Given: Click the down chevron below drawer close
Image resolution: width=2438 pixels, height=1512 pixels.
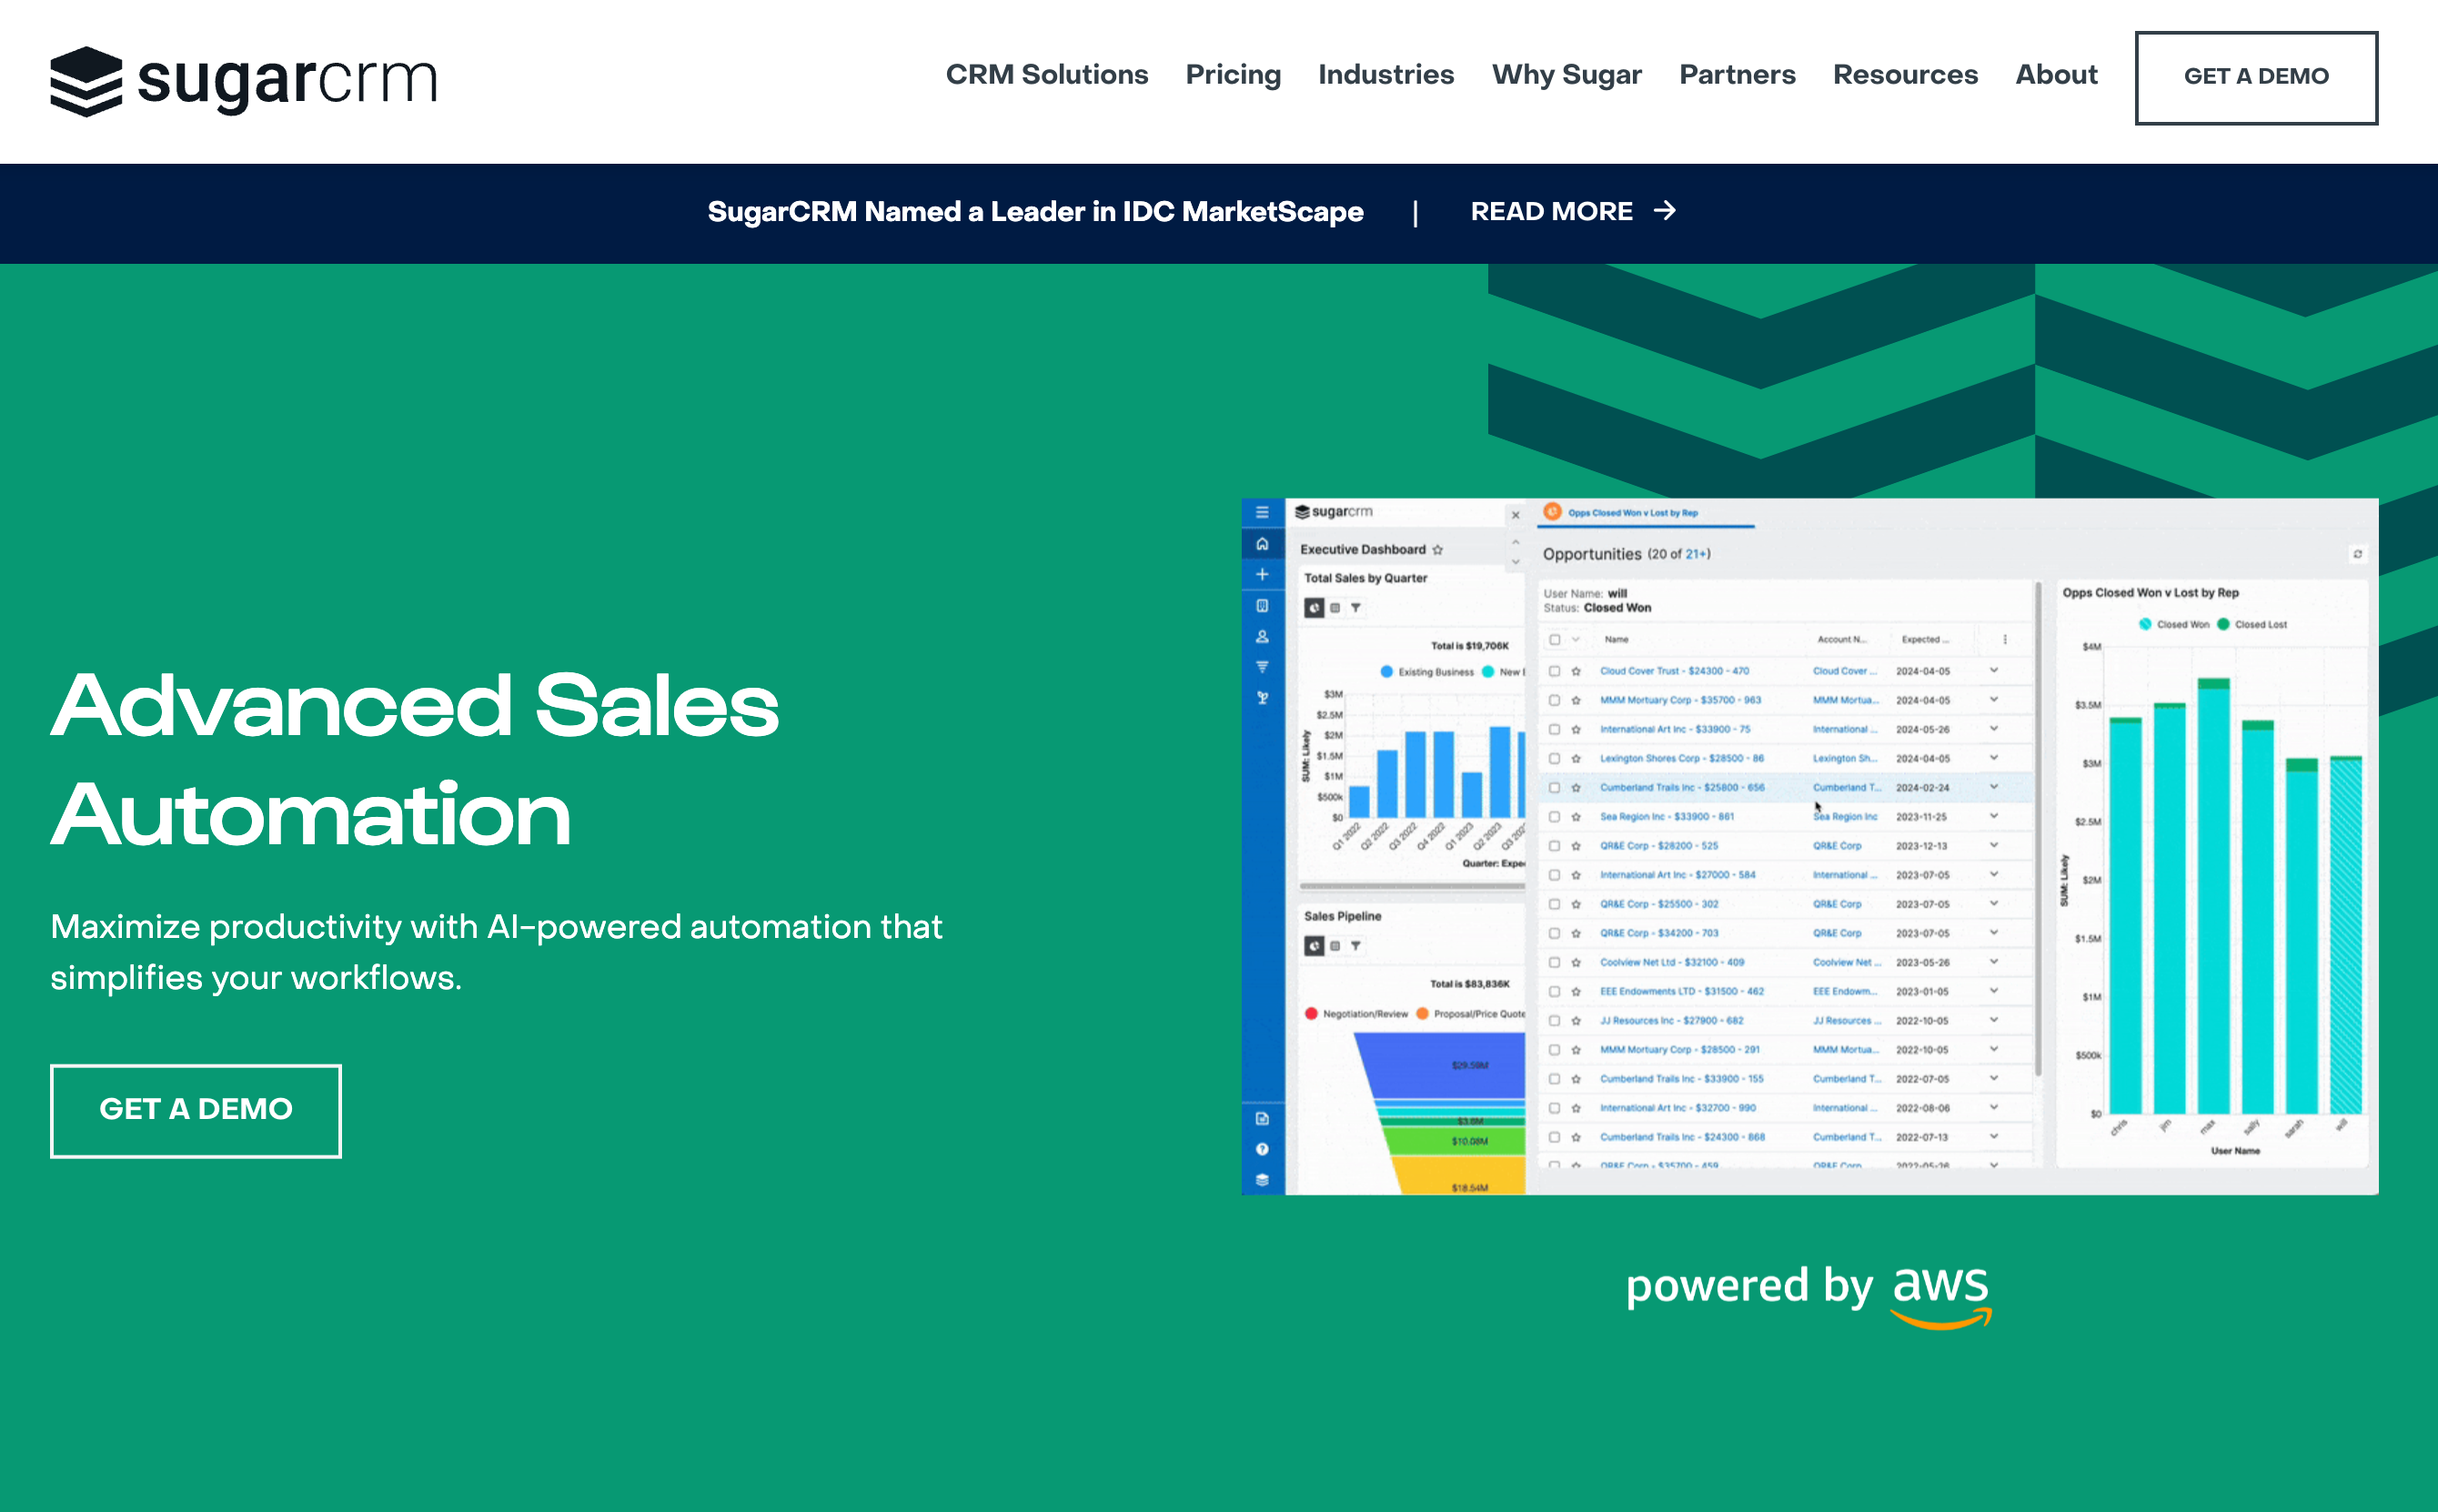Looking at the screenshot, I should click(1515, 562).
